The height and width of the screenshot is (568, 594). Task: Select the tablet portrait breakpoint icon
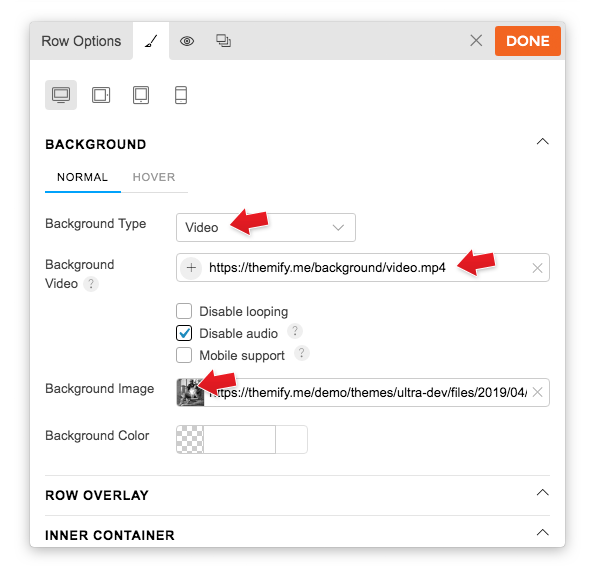tap(141, 95)
